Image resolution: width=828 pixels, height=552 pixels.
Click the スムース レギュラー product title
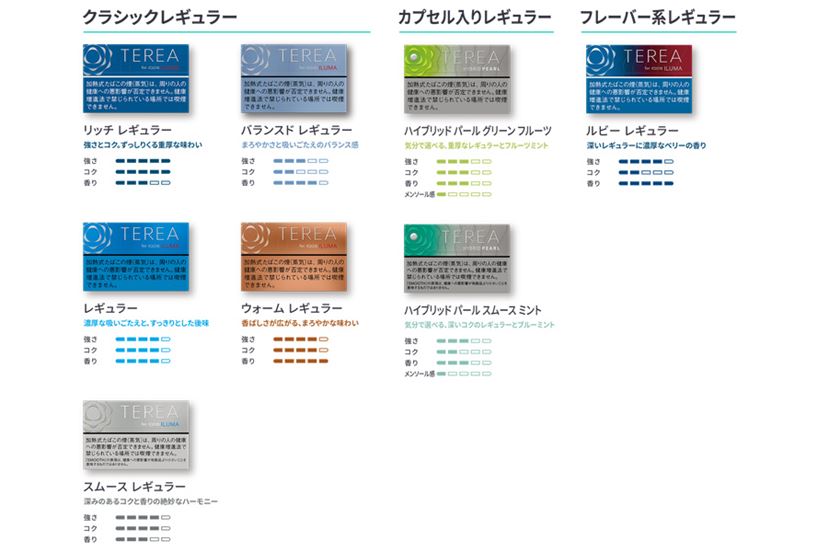(134, 486)
